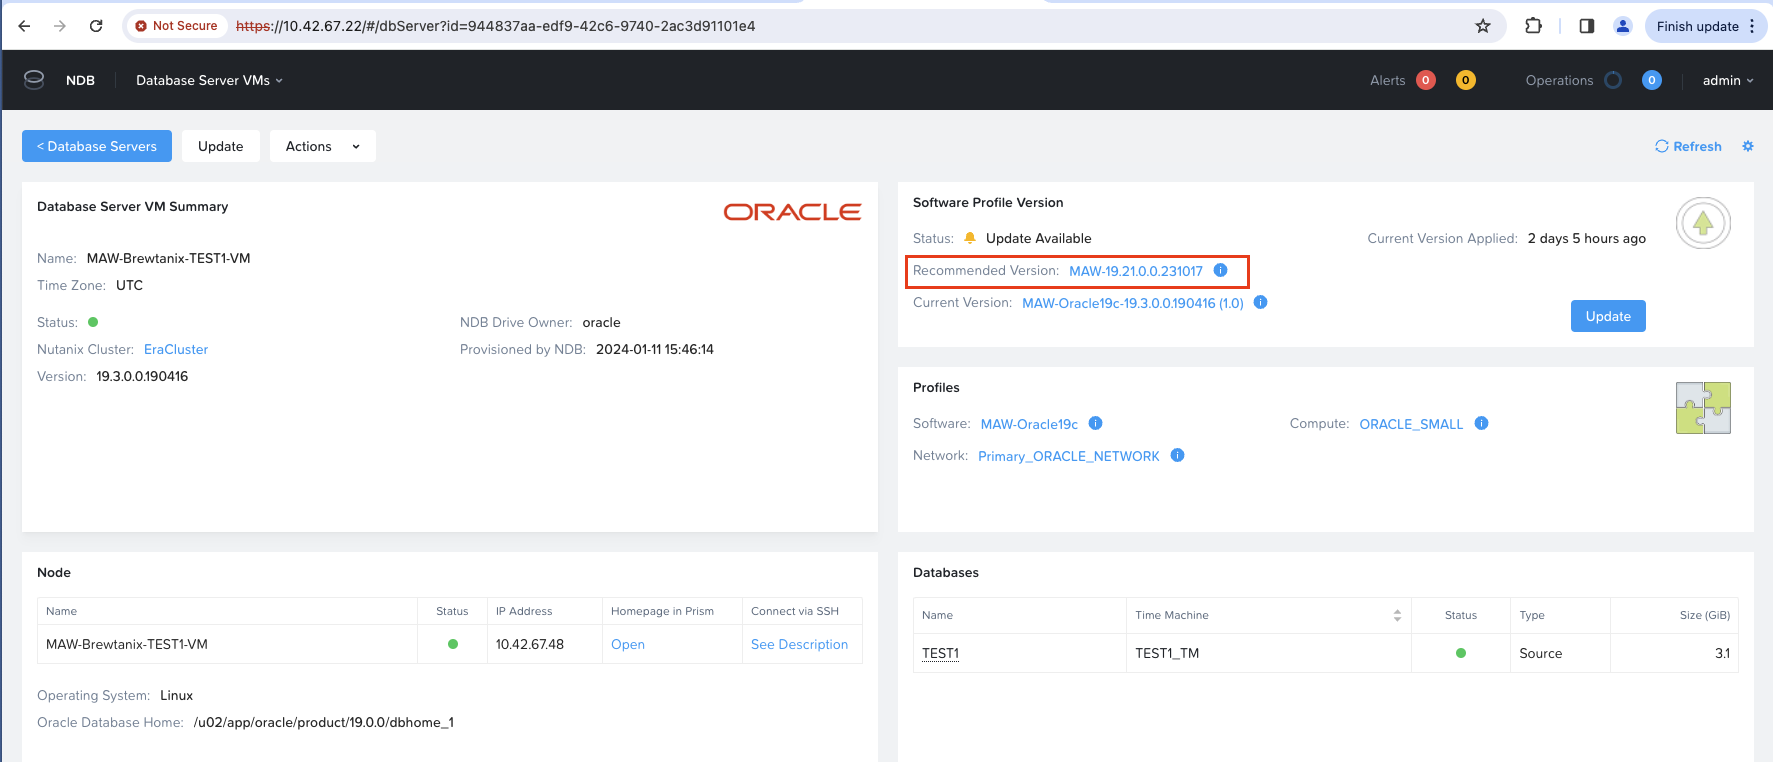
Task: Click the blue operations count badge
Action: (1651, 80)
